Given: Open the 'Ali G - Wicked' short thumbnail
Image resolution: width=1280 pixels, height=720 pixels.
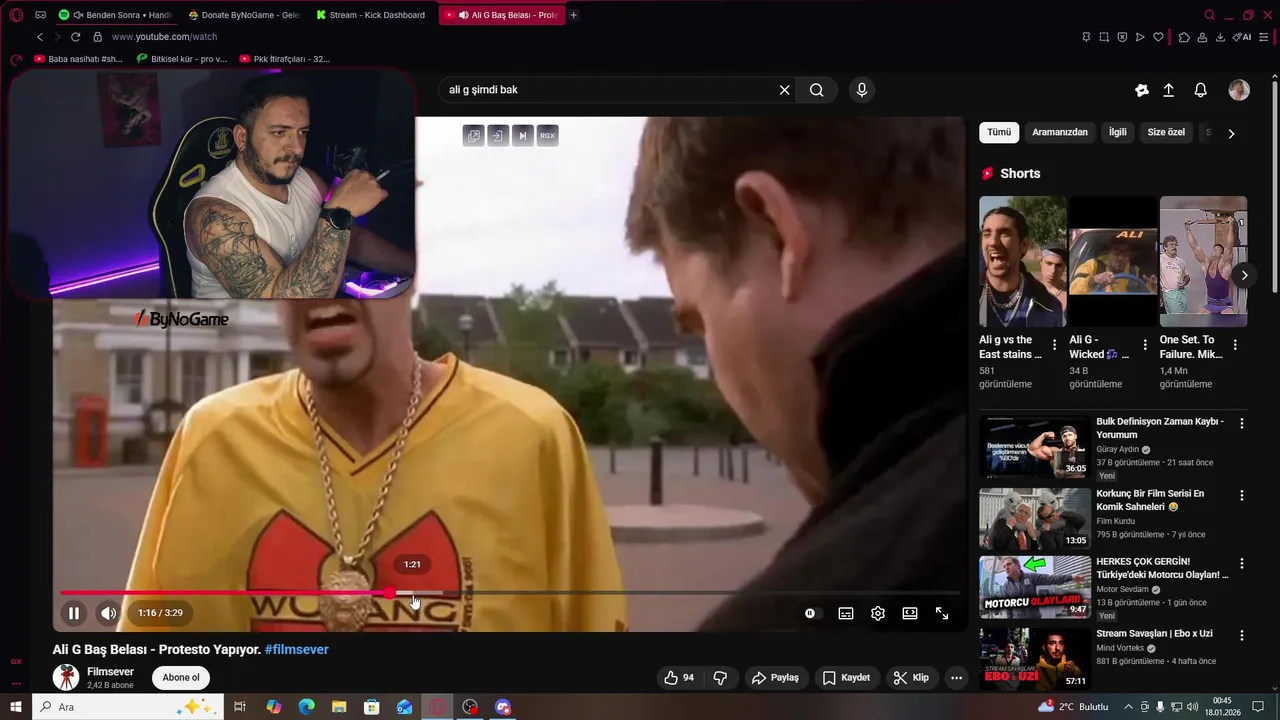Looking at the screenshot, I should [1112, 261].
